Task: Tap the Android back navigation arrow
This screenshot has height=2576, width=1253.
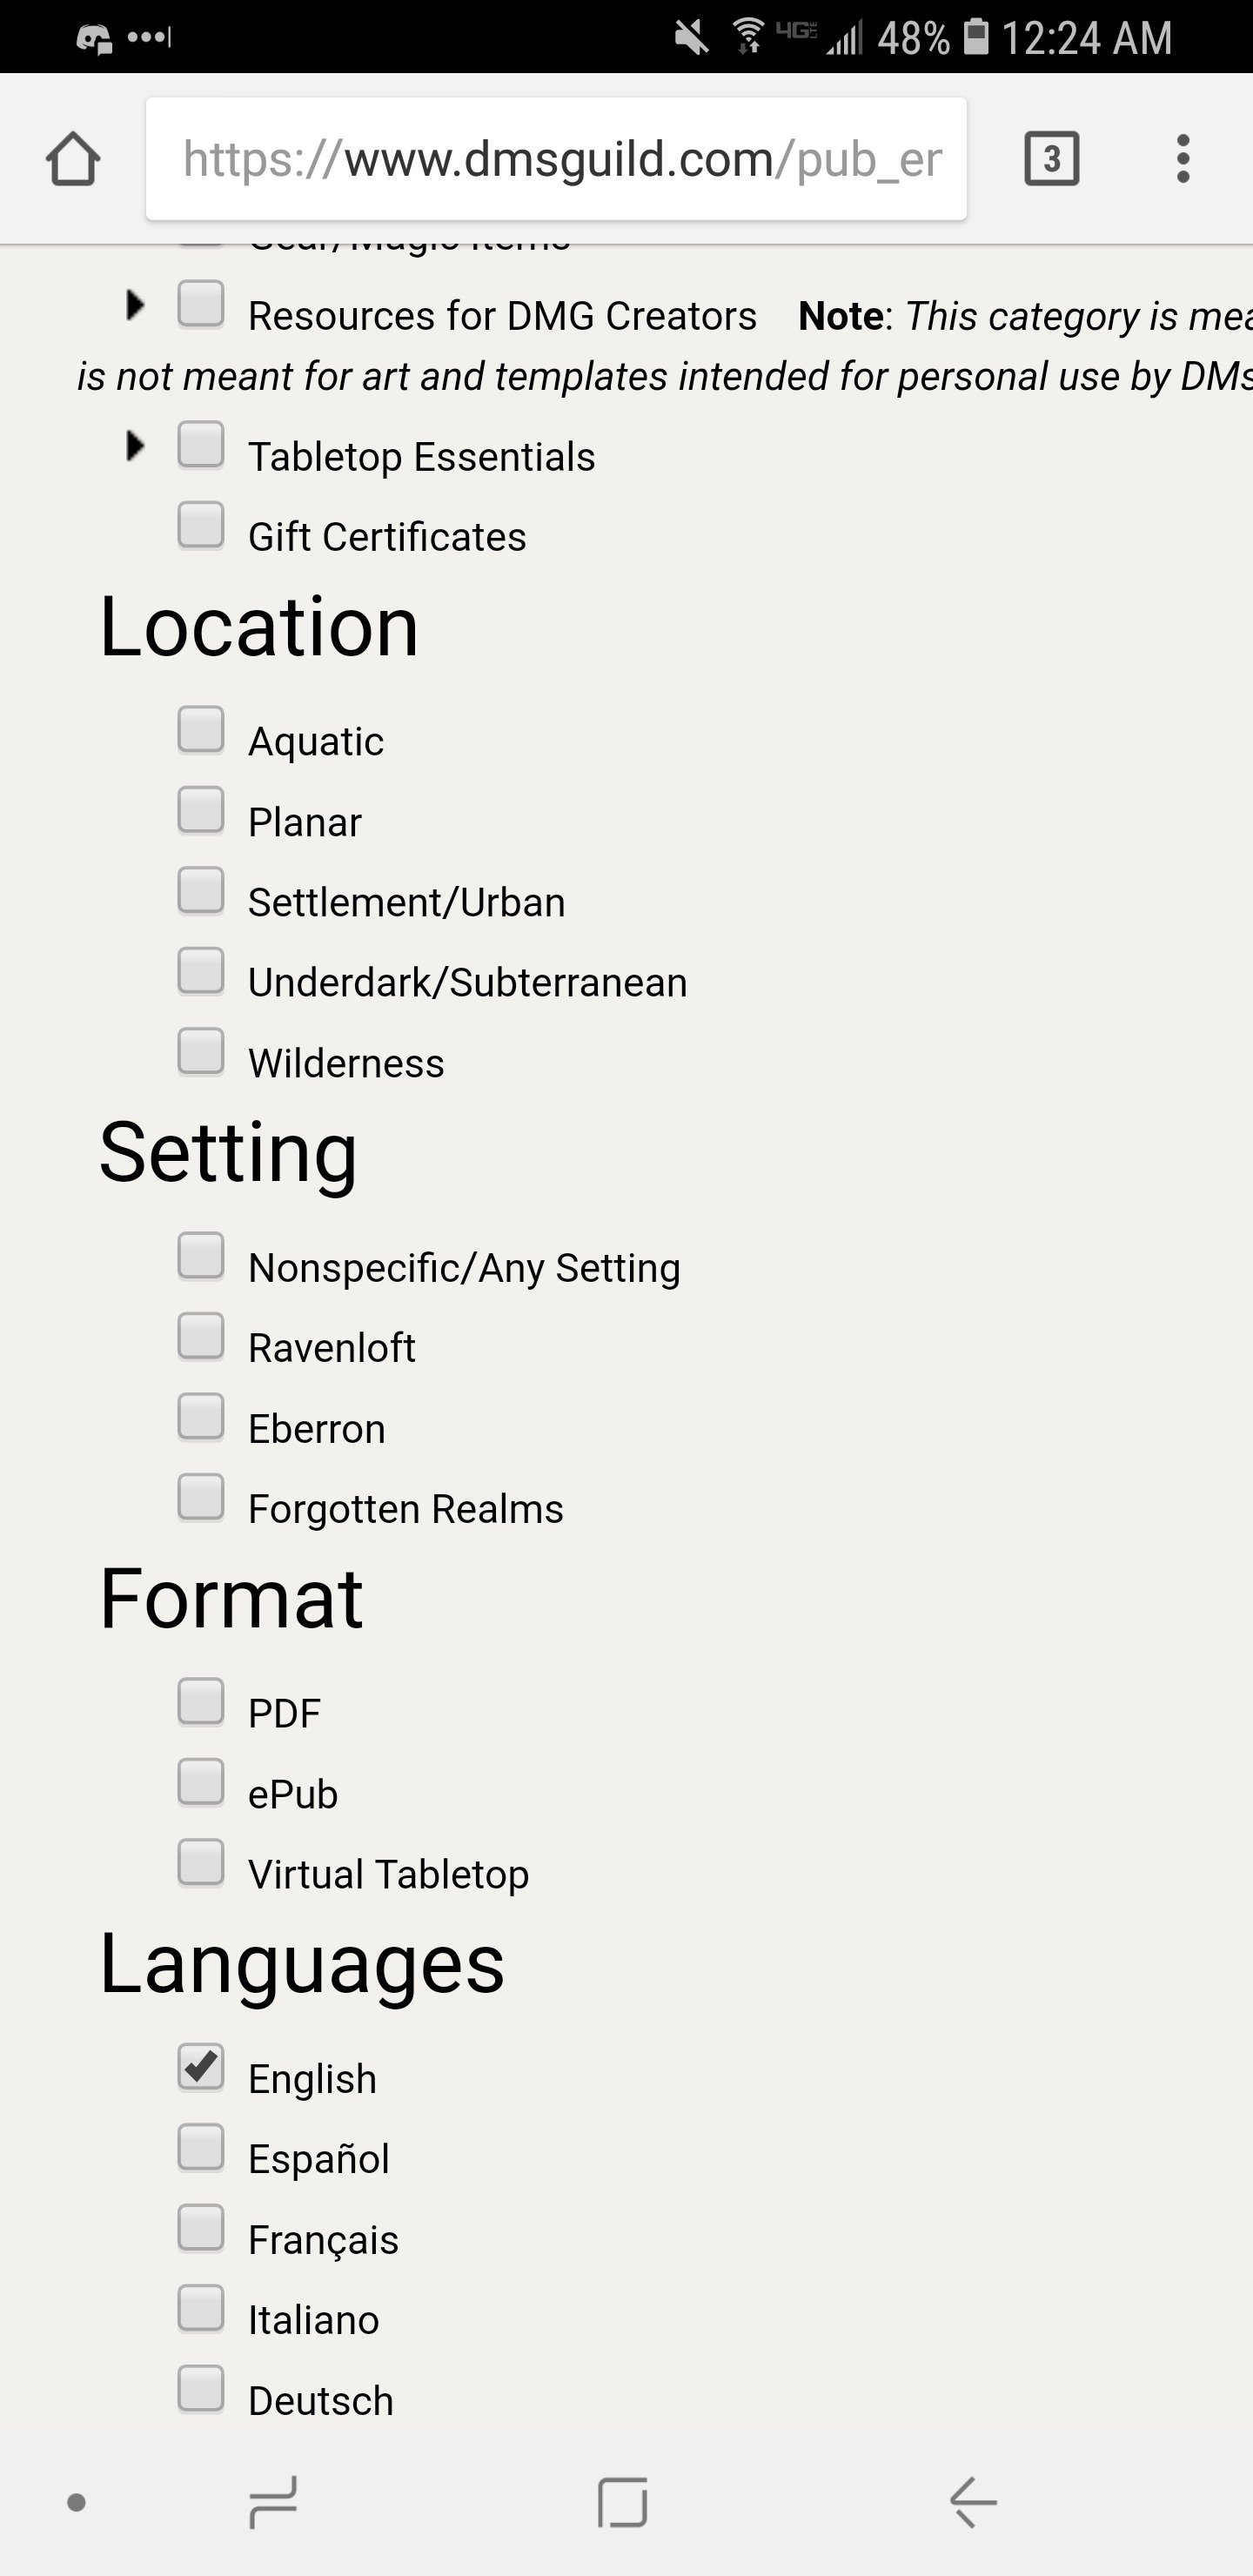Action: (x=972, y=2502)
